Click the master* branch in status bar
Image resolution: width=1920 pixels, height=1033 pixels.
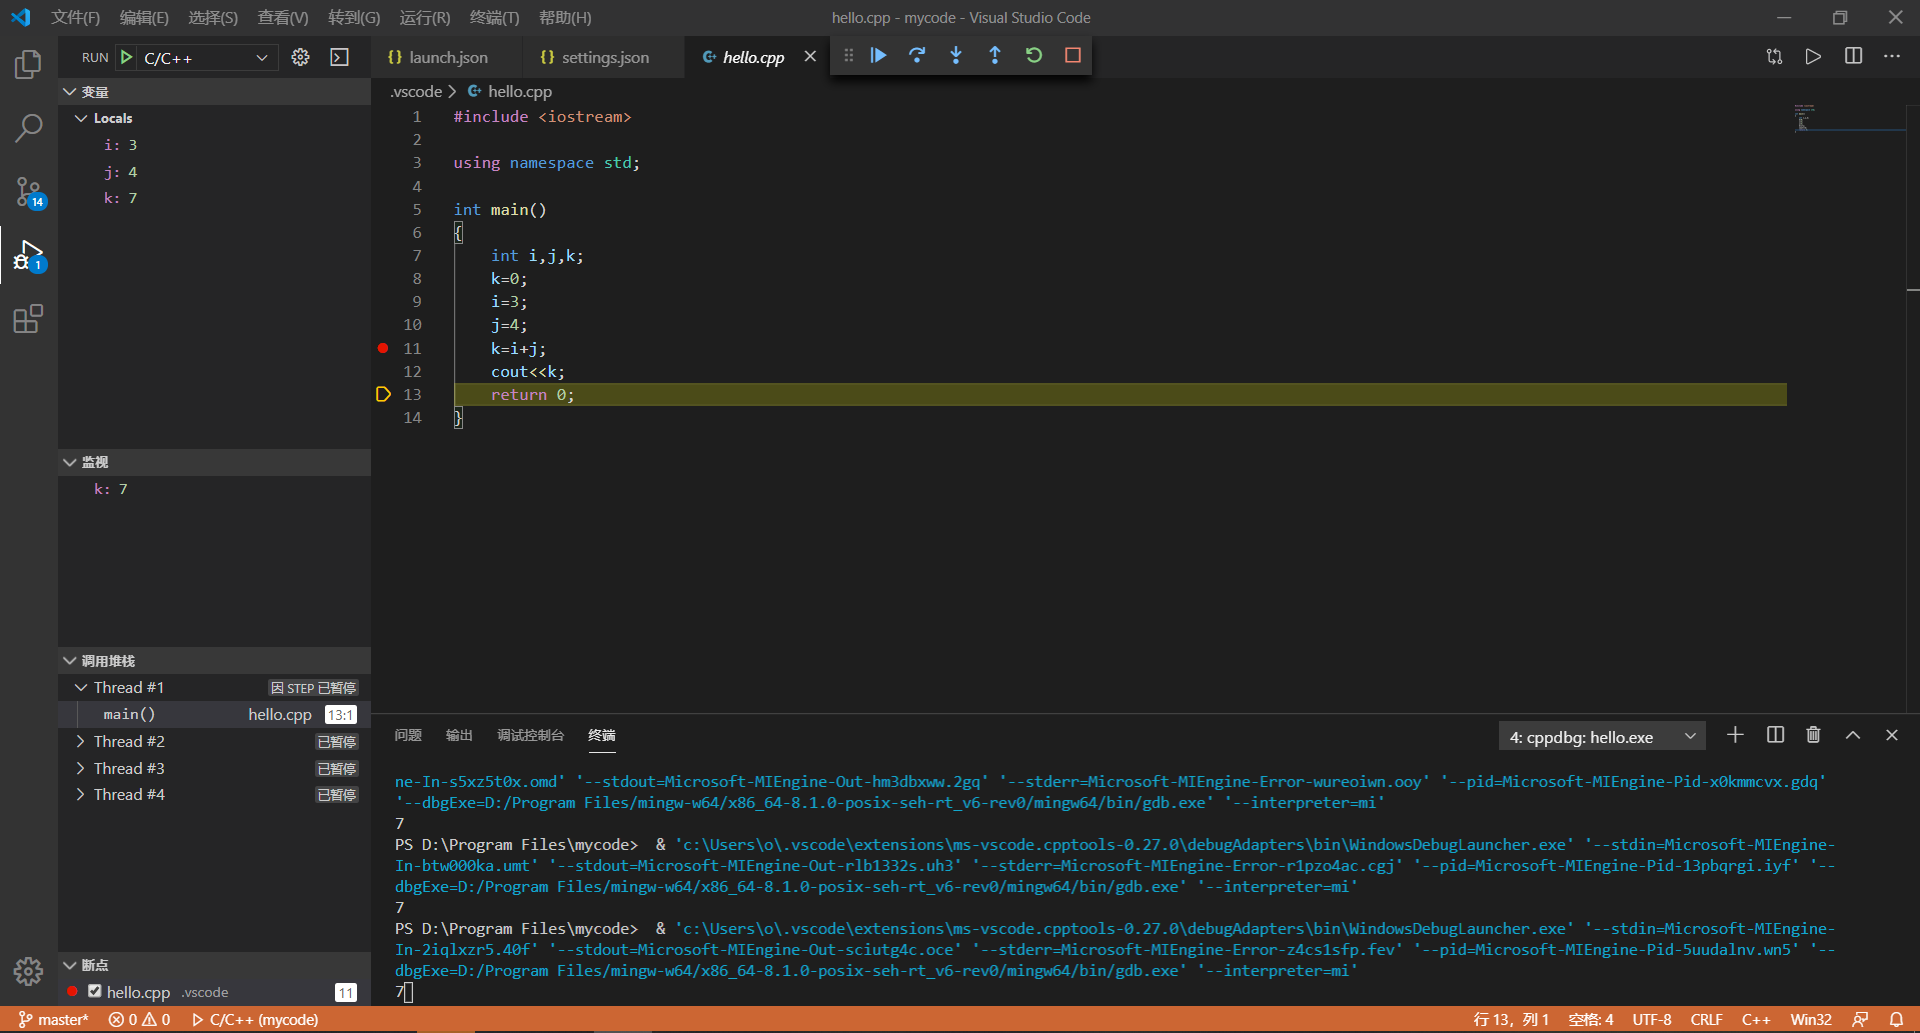pos(55,1019)
